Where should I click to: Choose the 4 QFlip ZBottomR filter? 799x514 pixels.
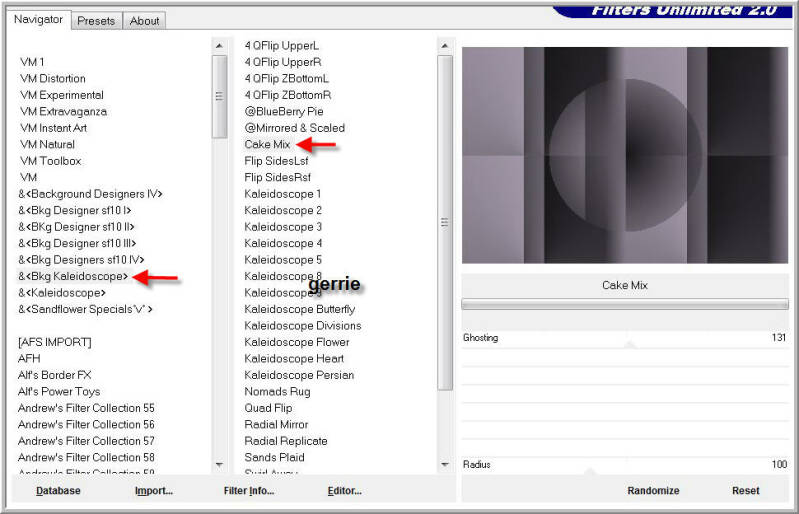(288, 95)
